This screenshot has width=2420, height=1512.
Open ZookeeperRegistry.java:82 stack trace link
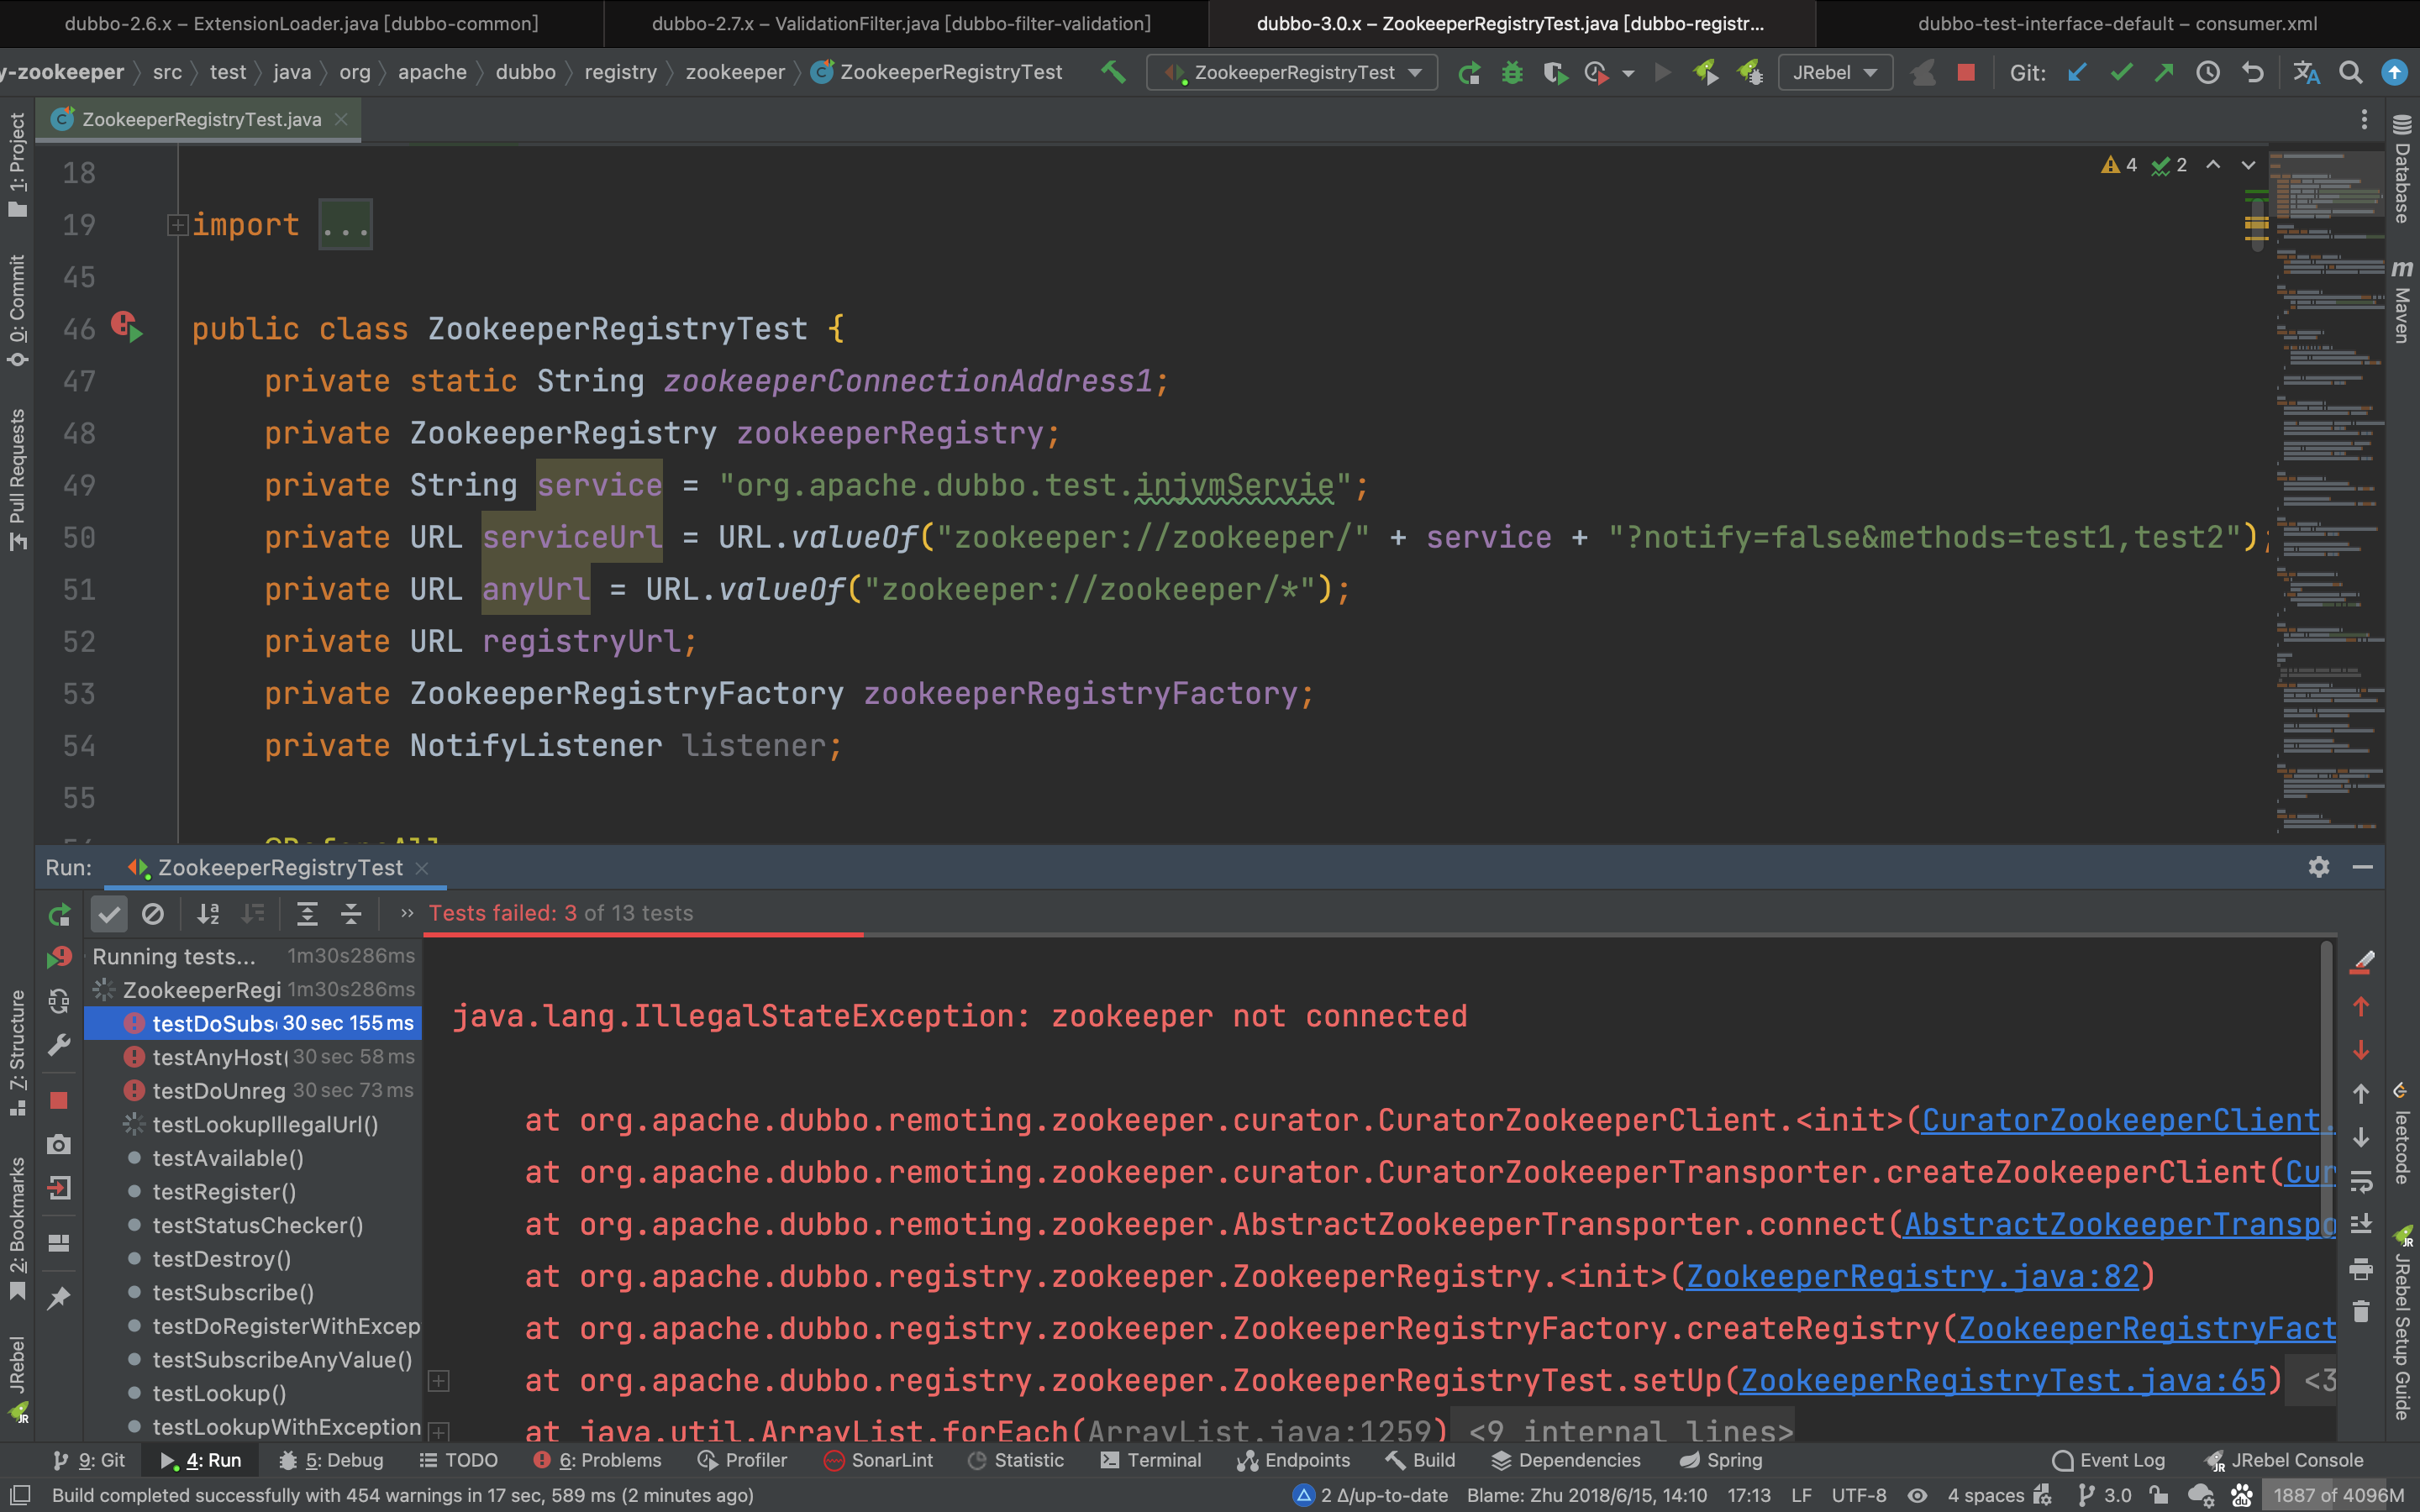[1911, 1276]
